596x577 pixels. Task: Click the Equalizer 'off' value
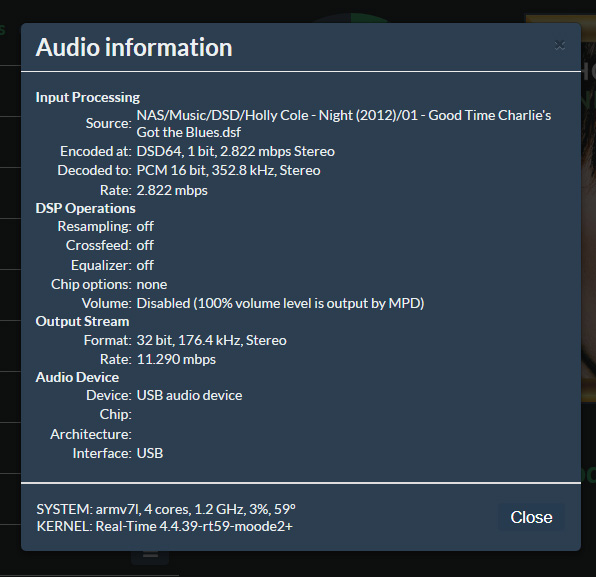click(x=145, y=265)
